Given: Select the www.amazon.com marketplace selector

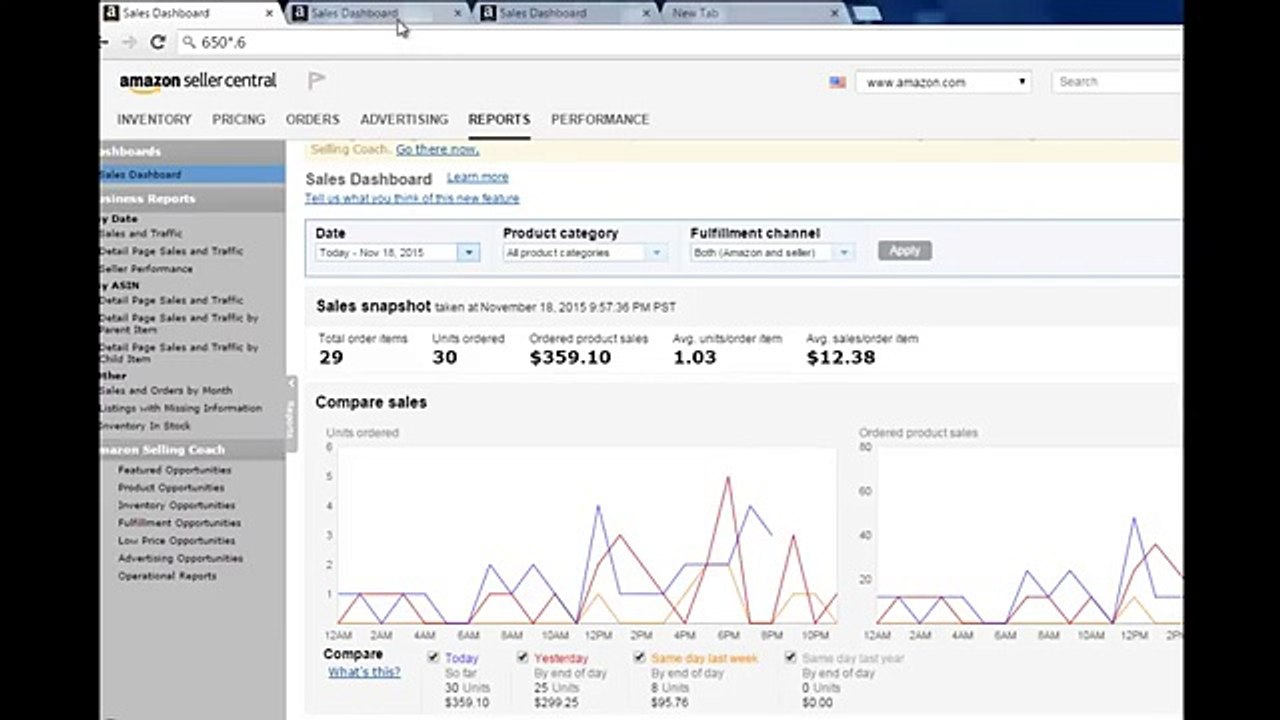Looking at the screenshot, I should pyautogui.click(x=945, y=82).
